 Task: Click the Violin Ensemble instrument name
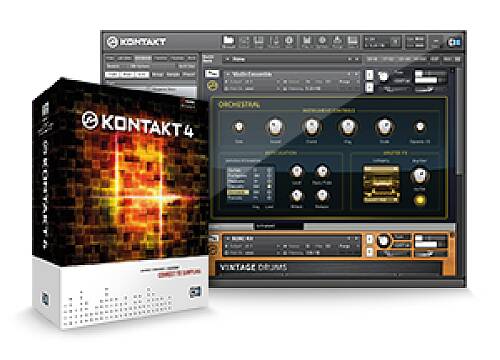click(252, 74)
